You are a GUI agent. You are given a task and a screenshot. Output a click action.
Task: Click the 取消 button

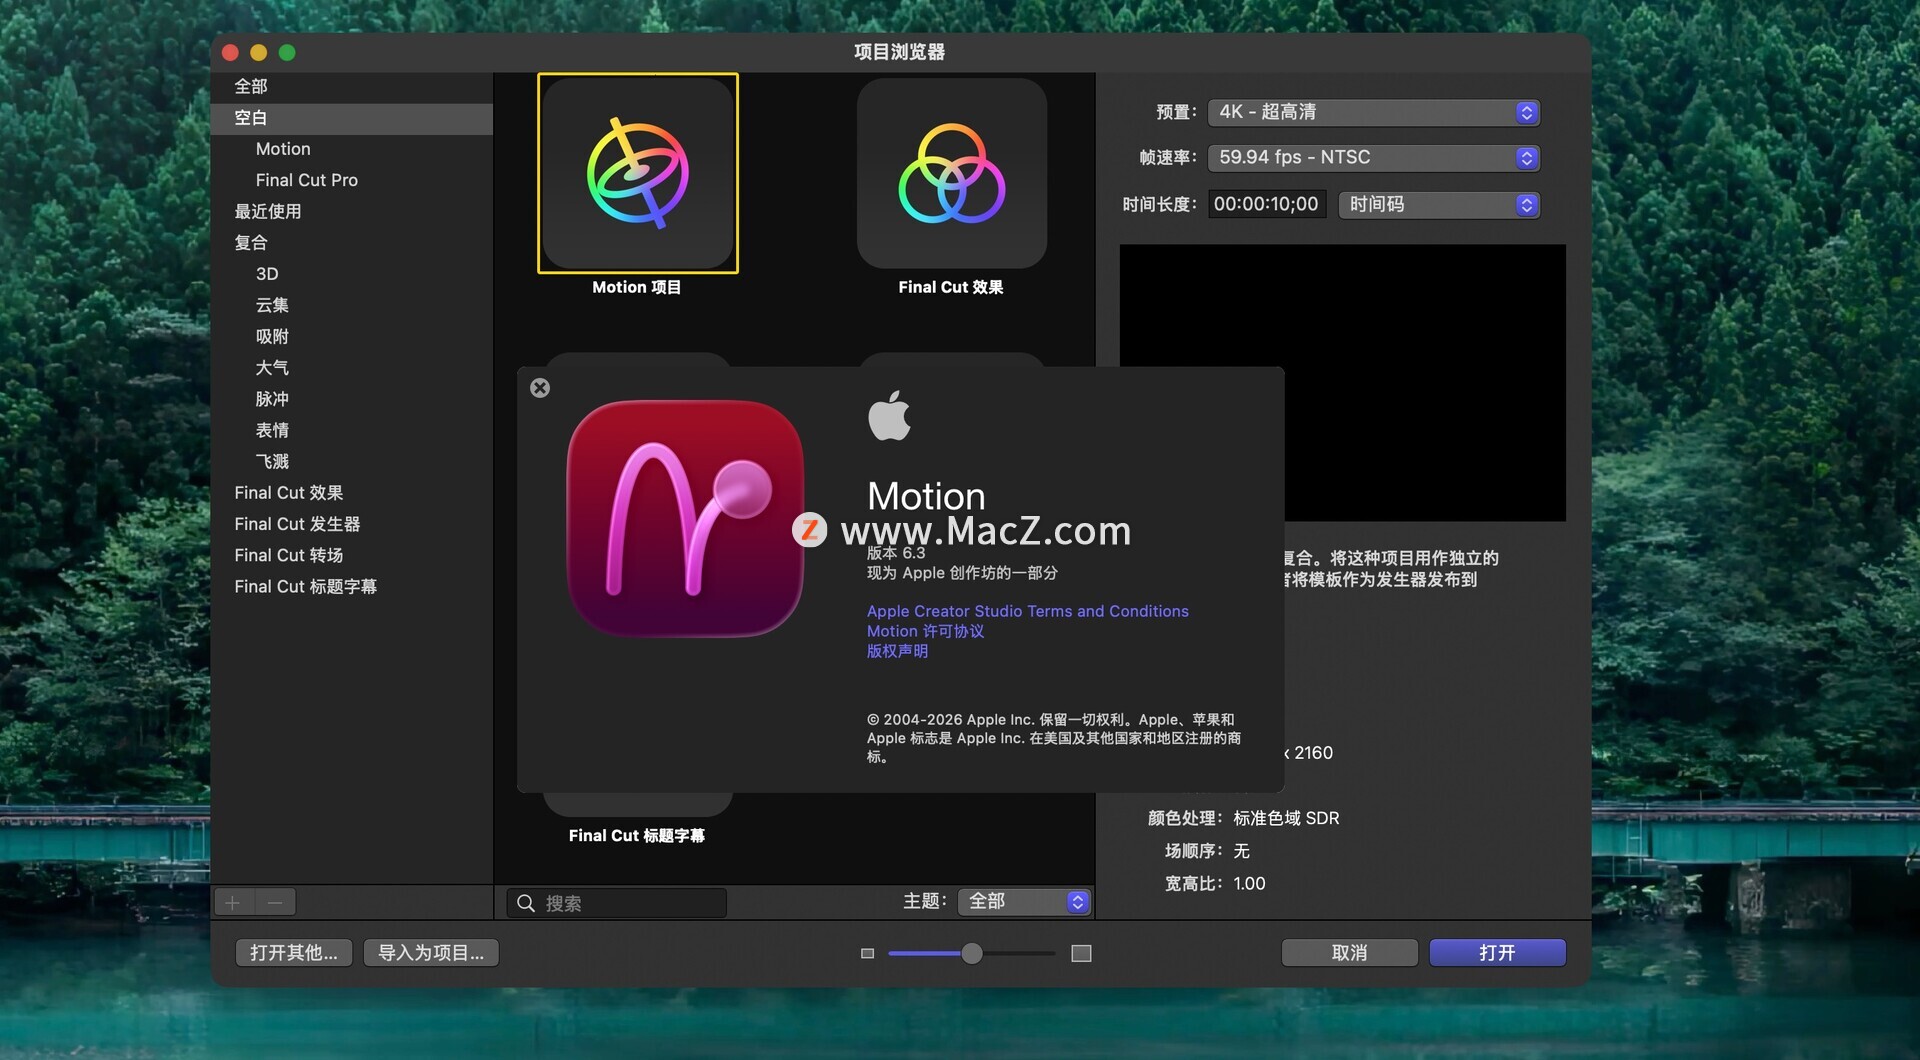click(1349, 953)
